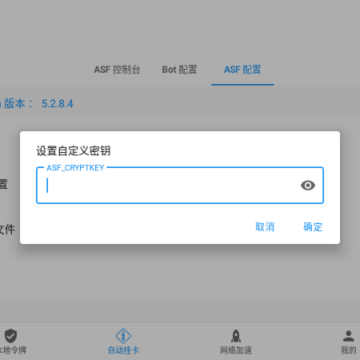
Task: Confirm with the 确定 button
Action: click(x=313, y=227)
